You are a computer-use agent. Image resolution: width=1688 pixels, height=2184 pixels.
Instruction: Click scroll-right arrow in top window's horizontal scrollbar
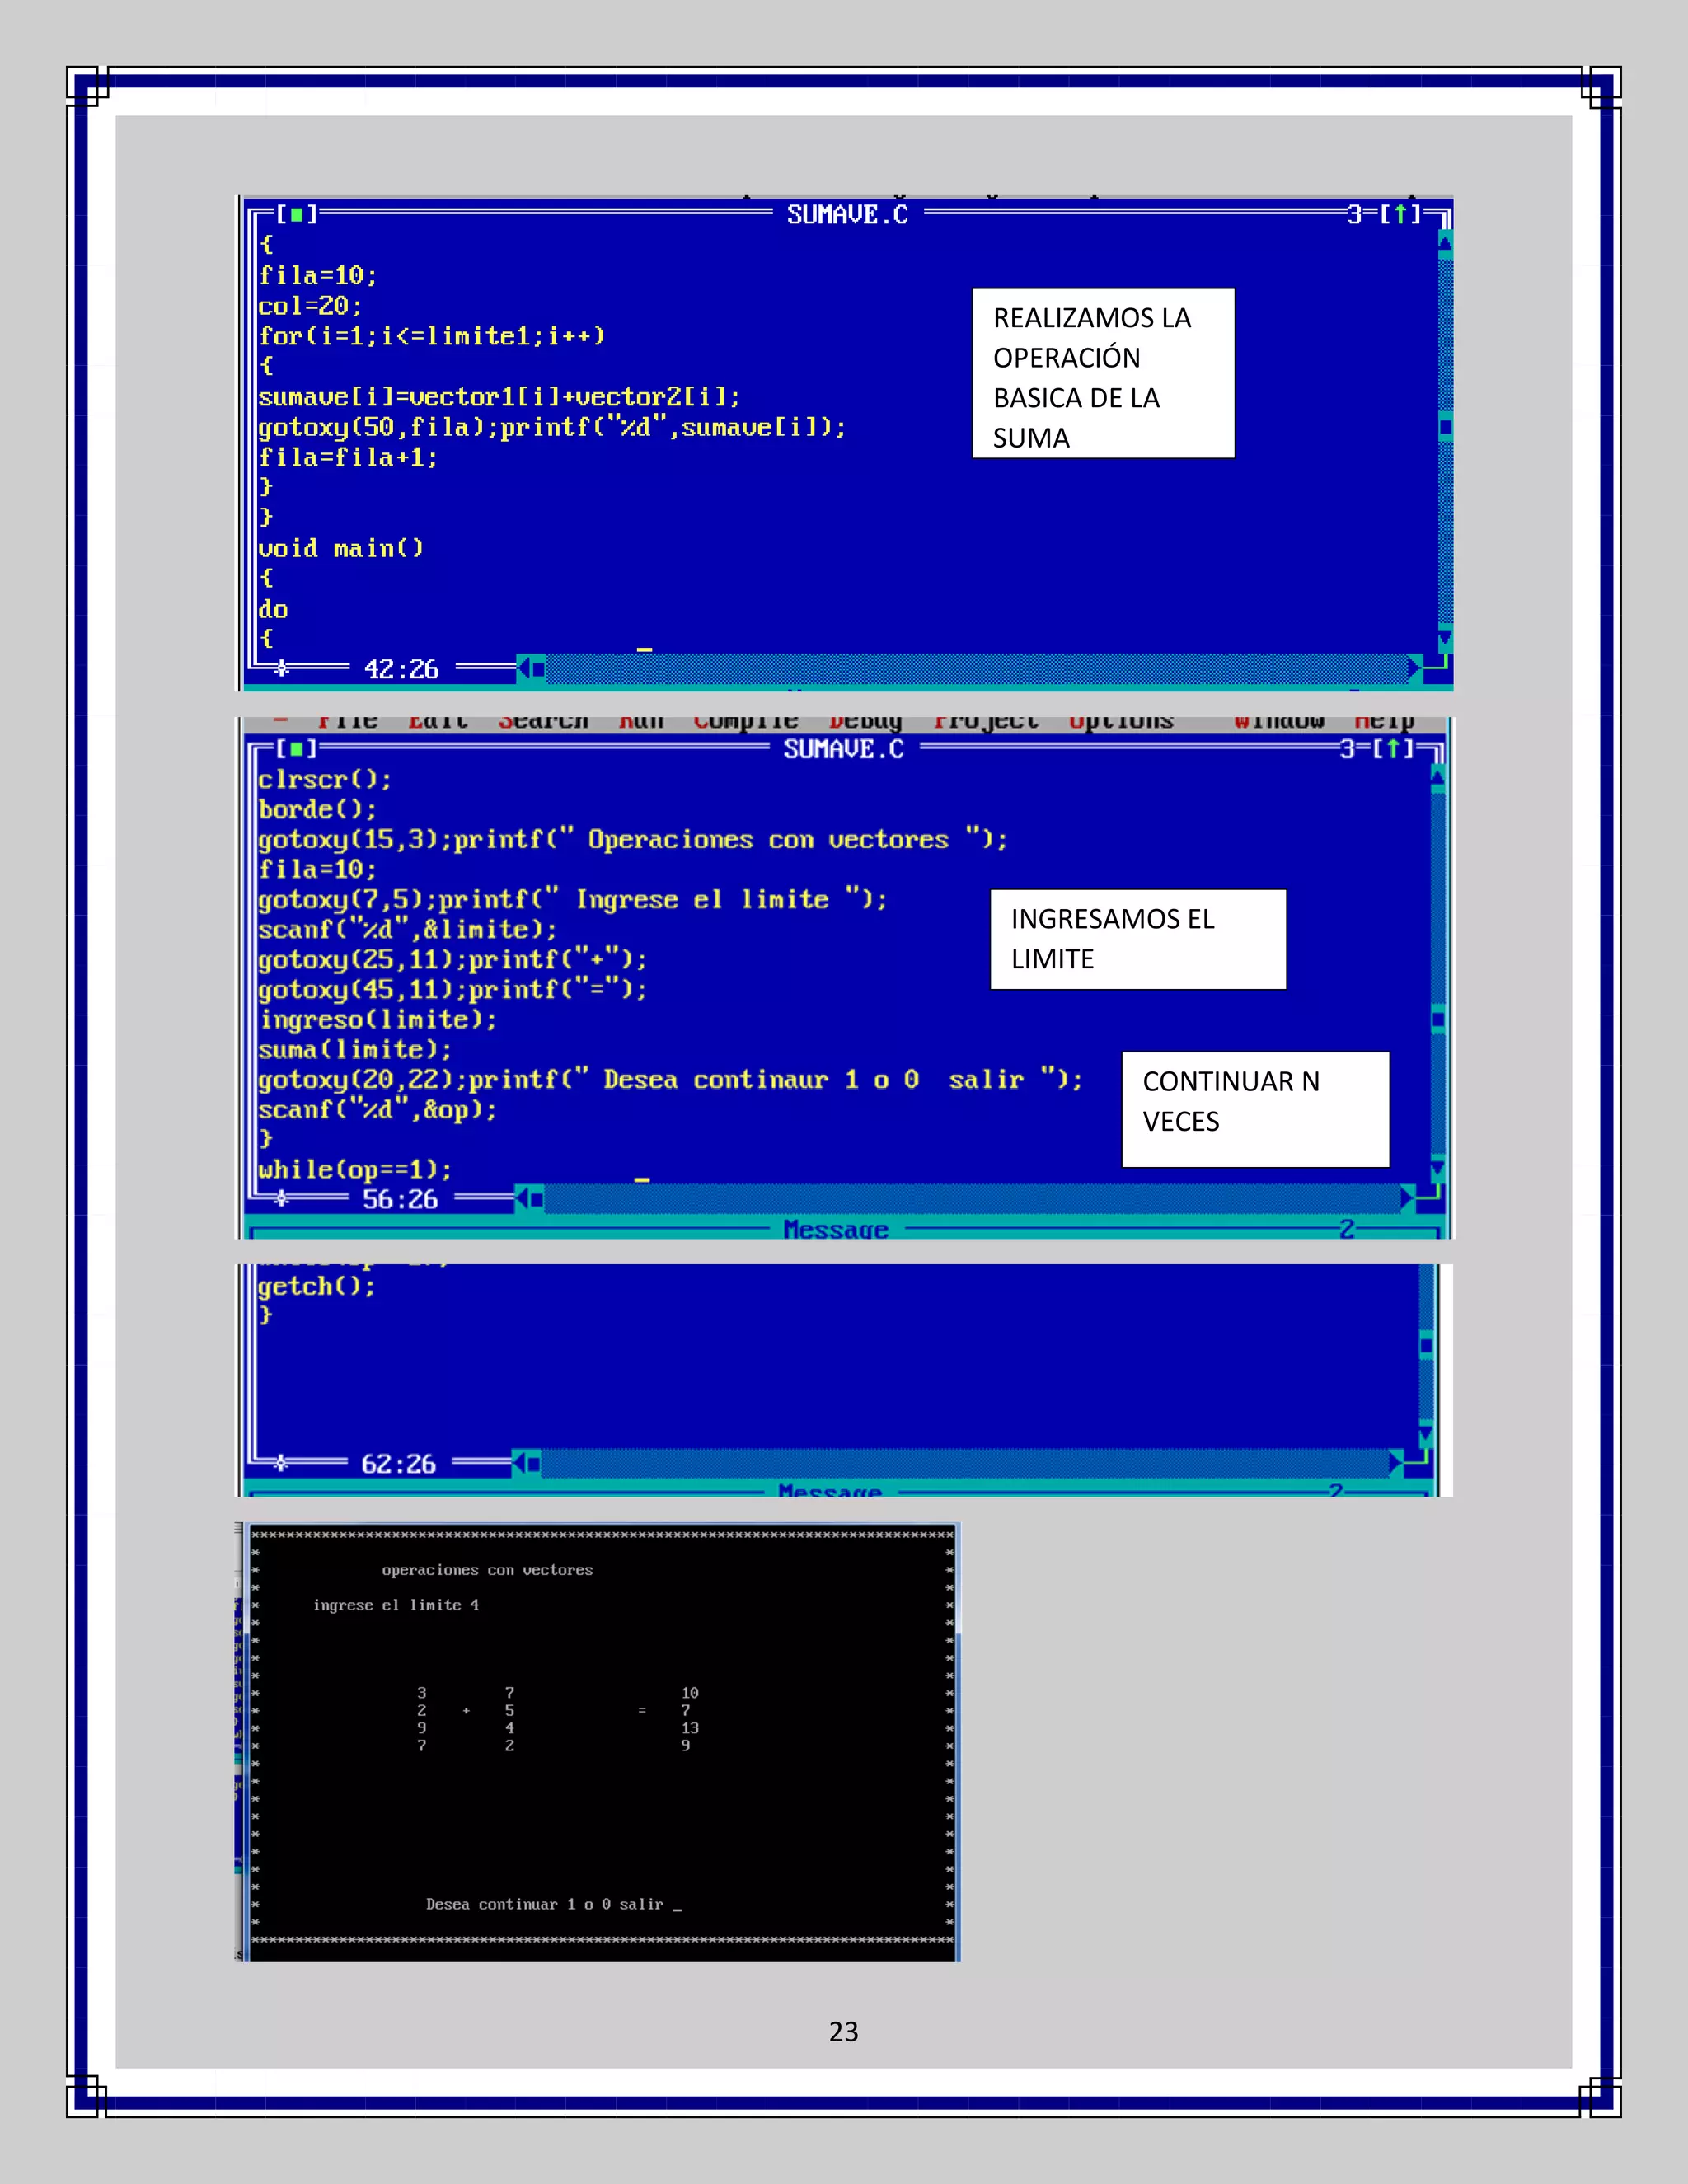point(1414,668)
